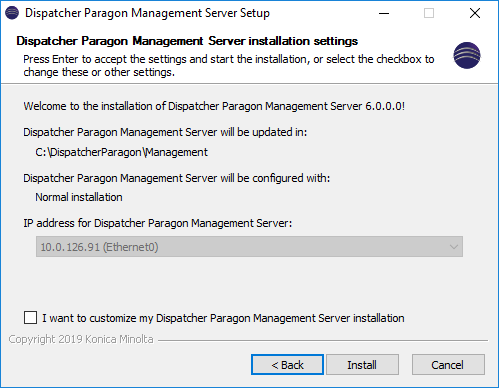
Task: Click the 'Normal installation' configuration text
Action: (x=79, y=197)
